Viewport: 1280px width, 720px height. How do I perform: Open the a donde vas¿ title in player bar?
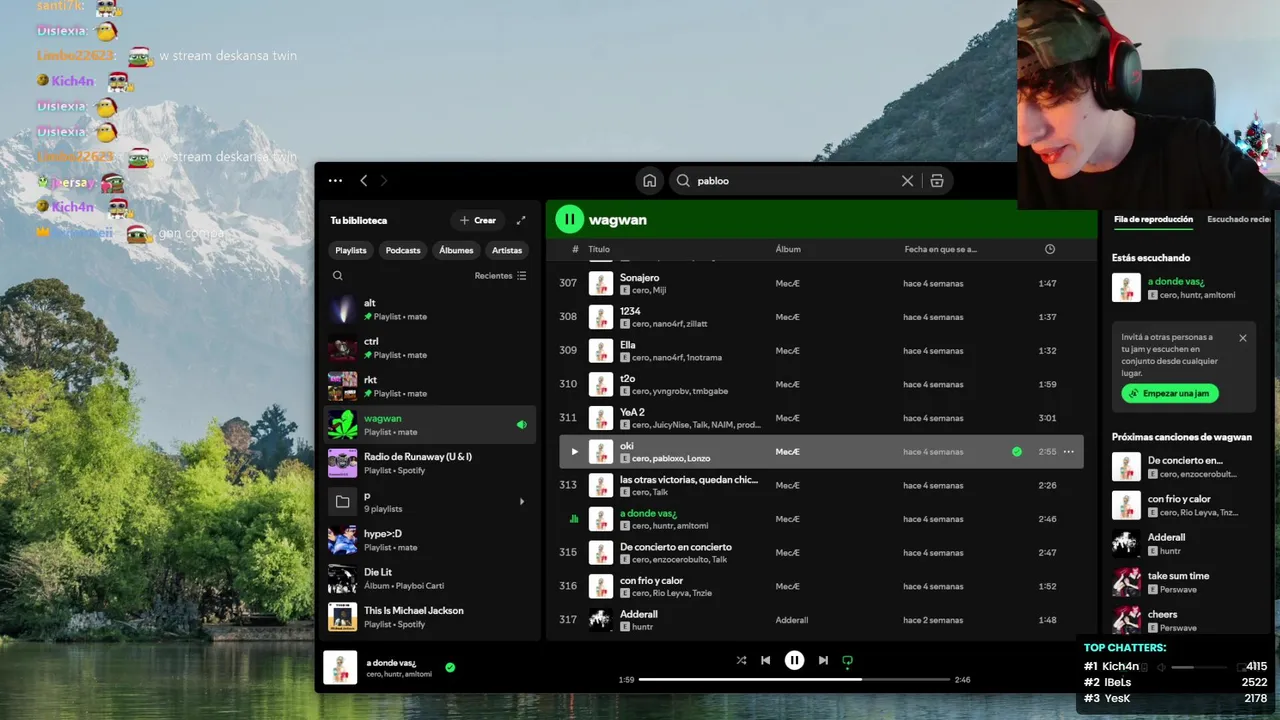(x=391, y=662)
